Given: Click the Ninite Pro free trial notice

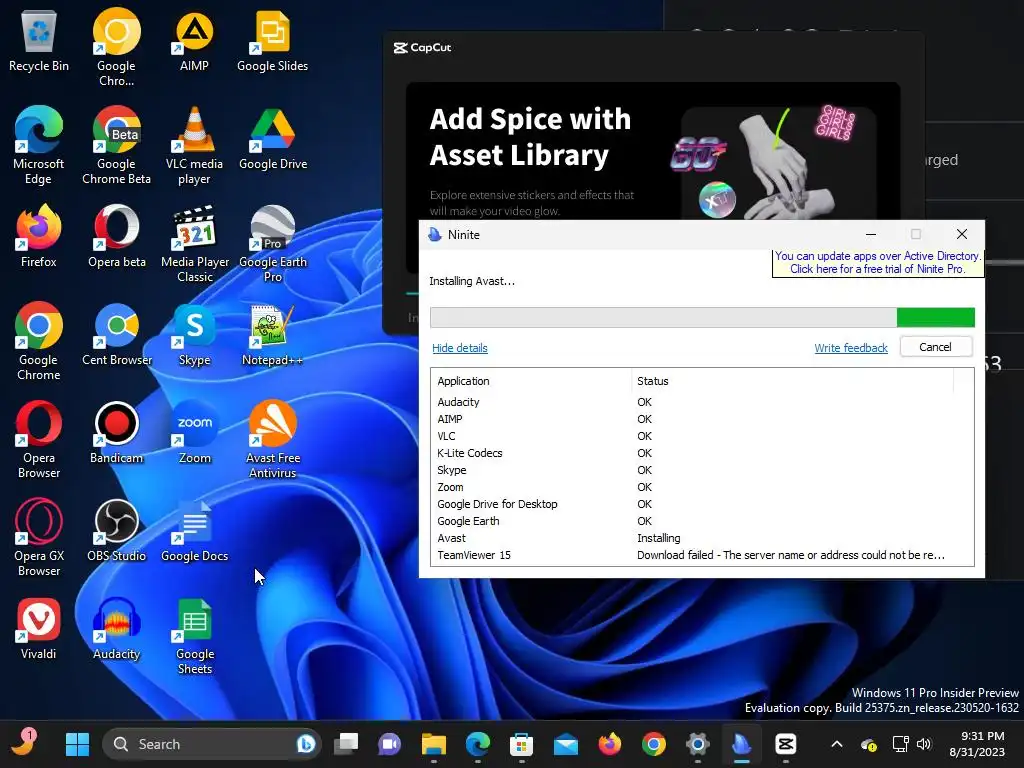Looking at the screenshot, I should tap(878, 263).
